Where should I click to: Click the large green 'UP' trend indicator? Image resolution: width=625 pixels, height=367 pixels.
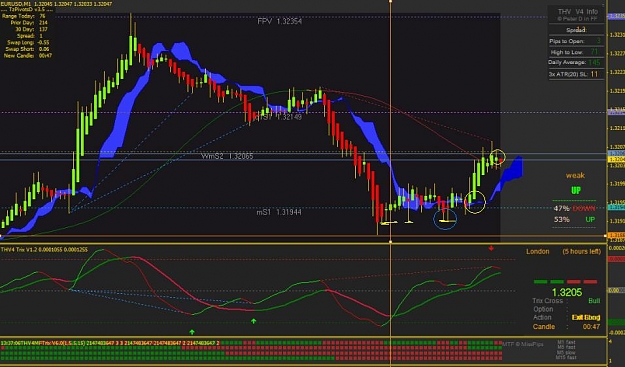[576, 190]
